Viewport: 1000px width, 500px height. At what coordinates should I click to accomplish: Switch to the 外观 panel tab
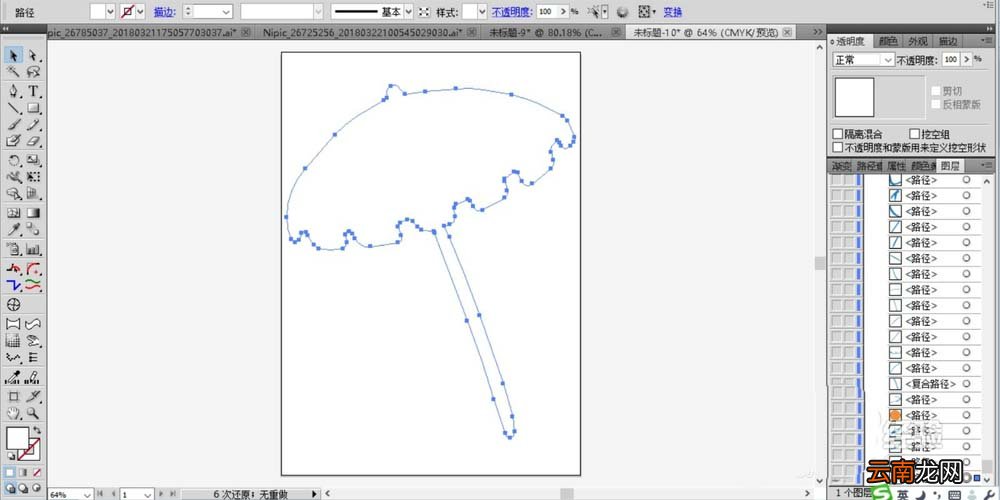pos(918,41)
